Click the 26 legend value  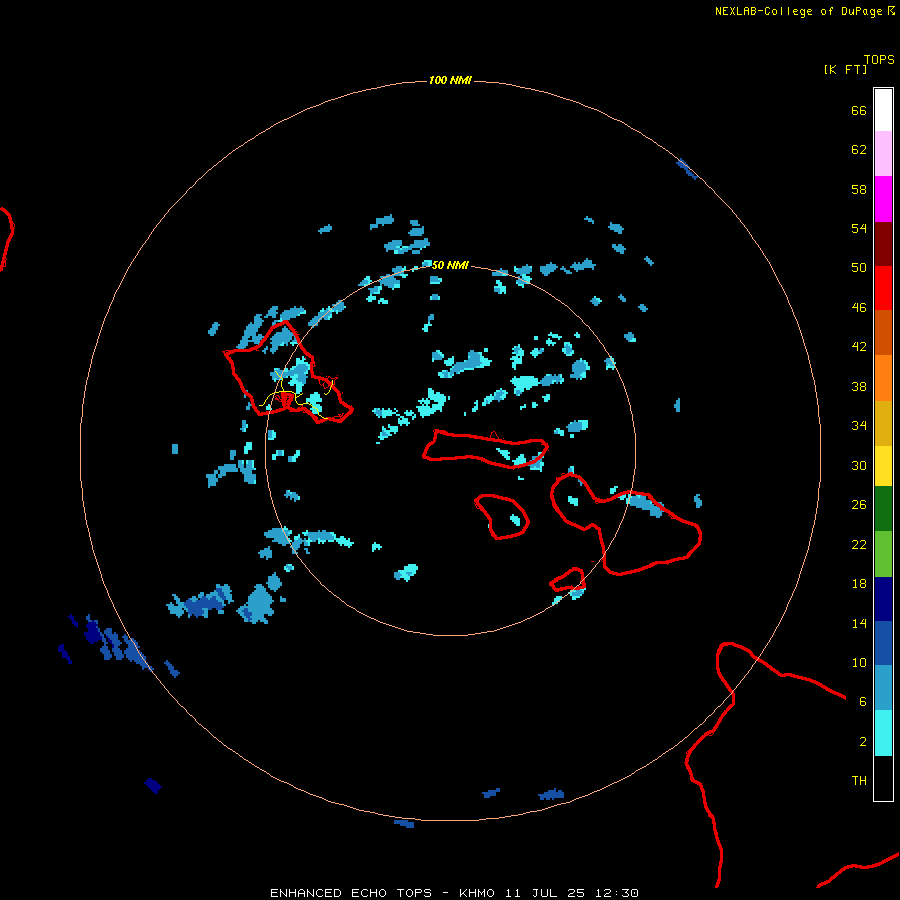(x=859, y=505)
